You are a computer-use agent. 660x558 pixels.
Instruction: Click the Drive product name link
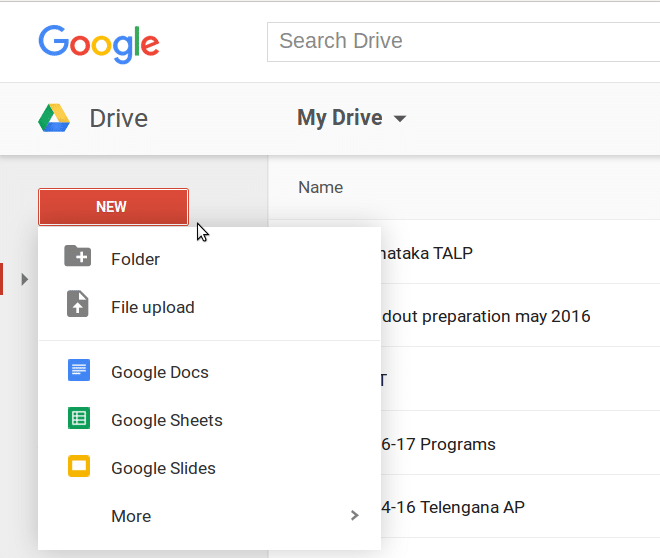[x=119, y=118]
